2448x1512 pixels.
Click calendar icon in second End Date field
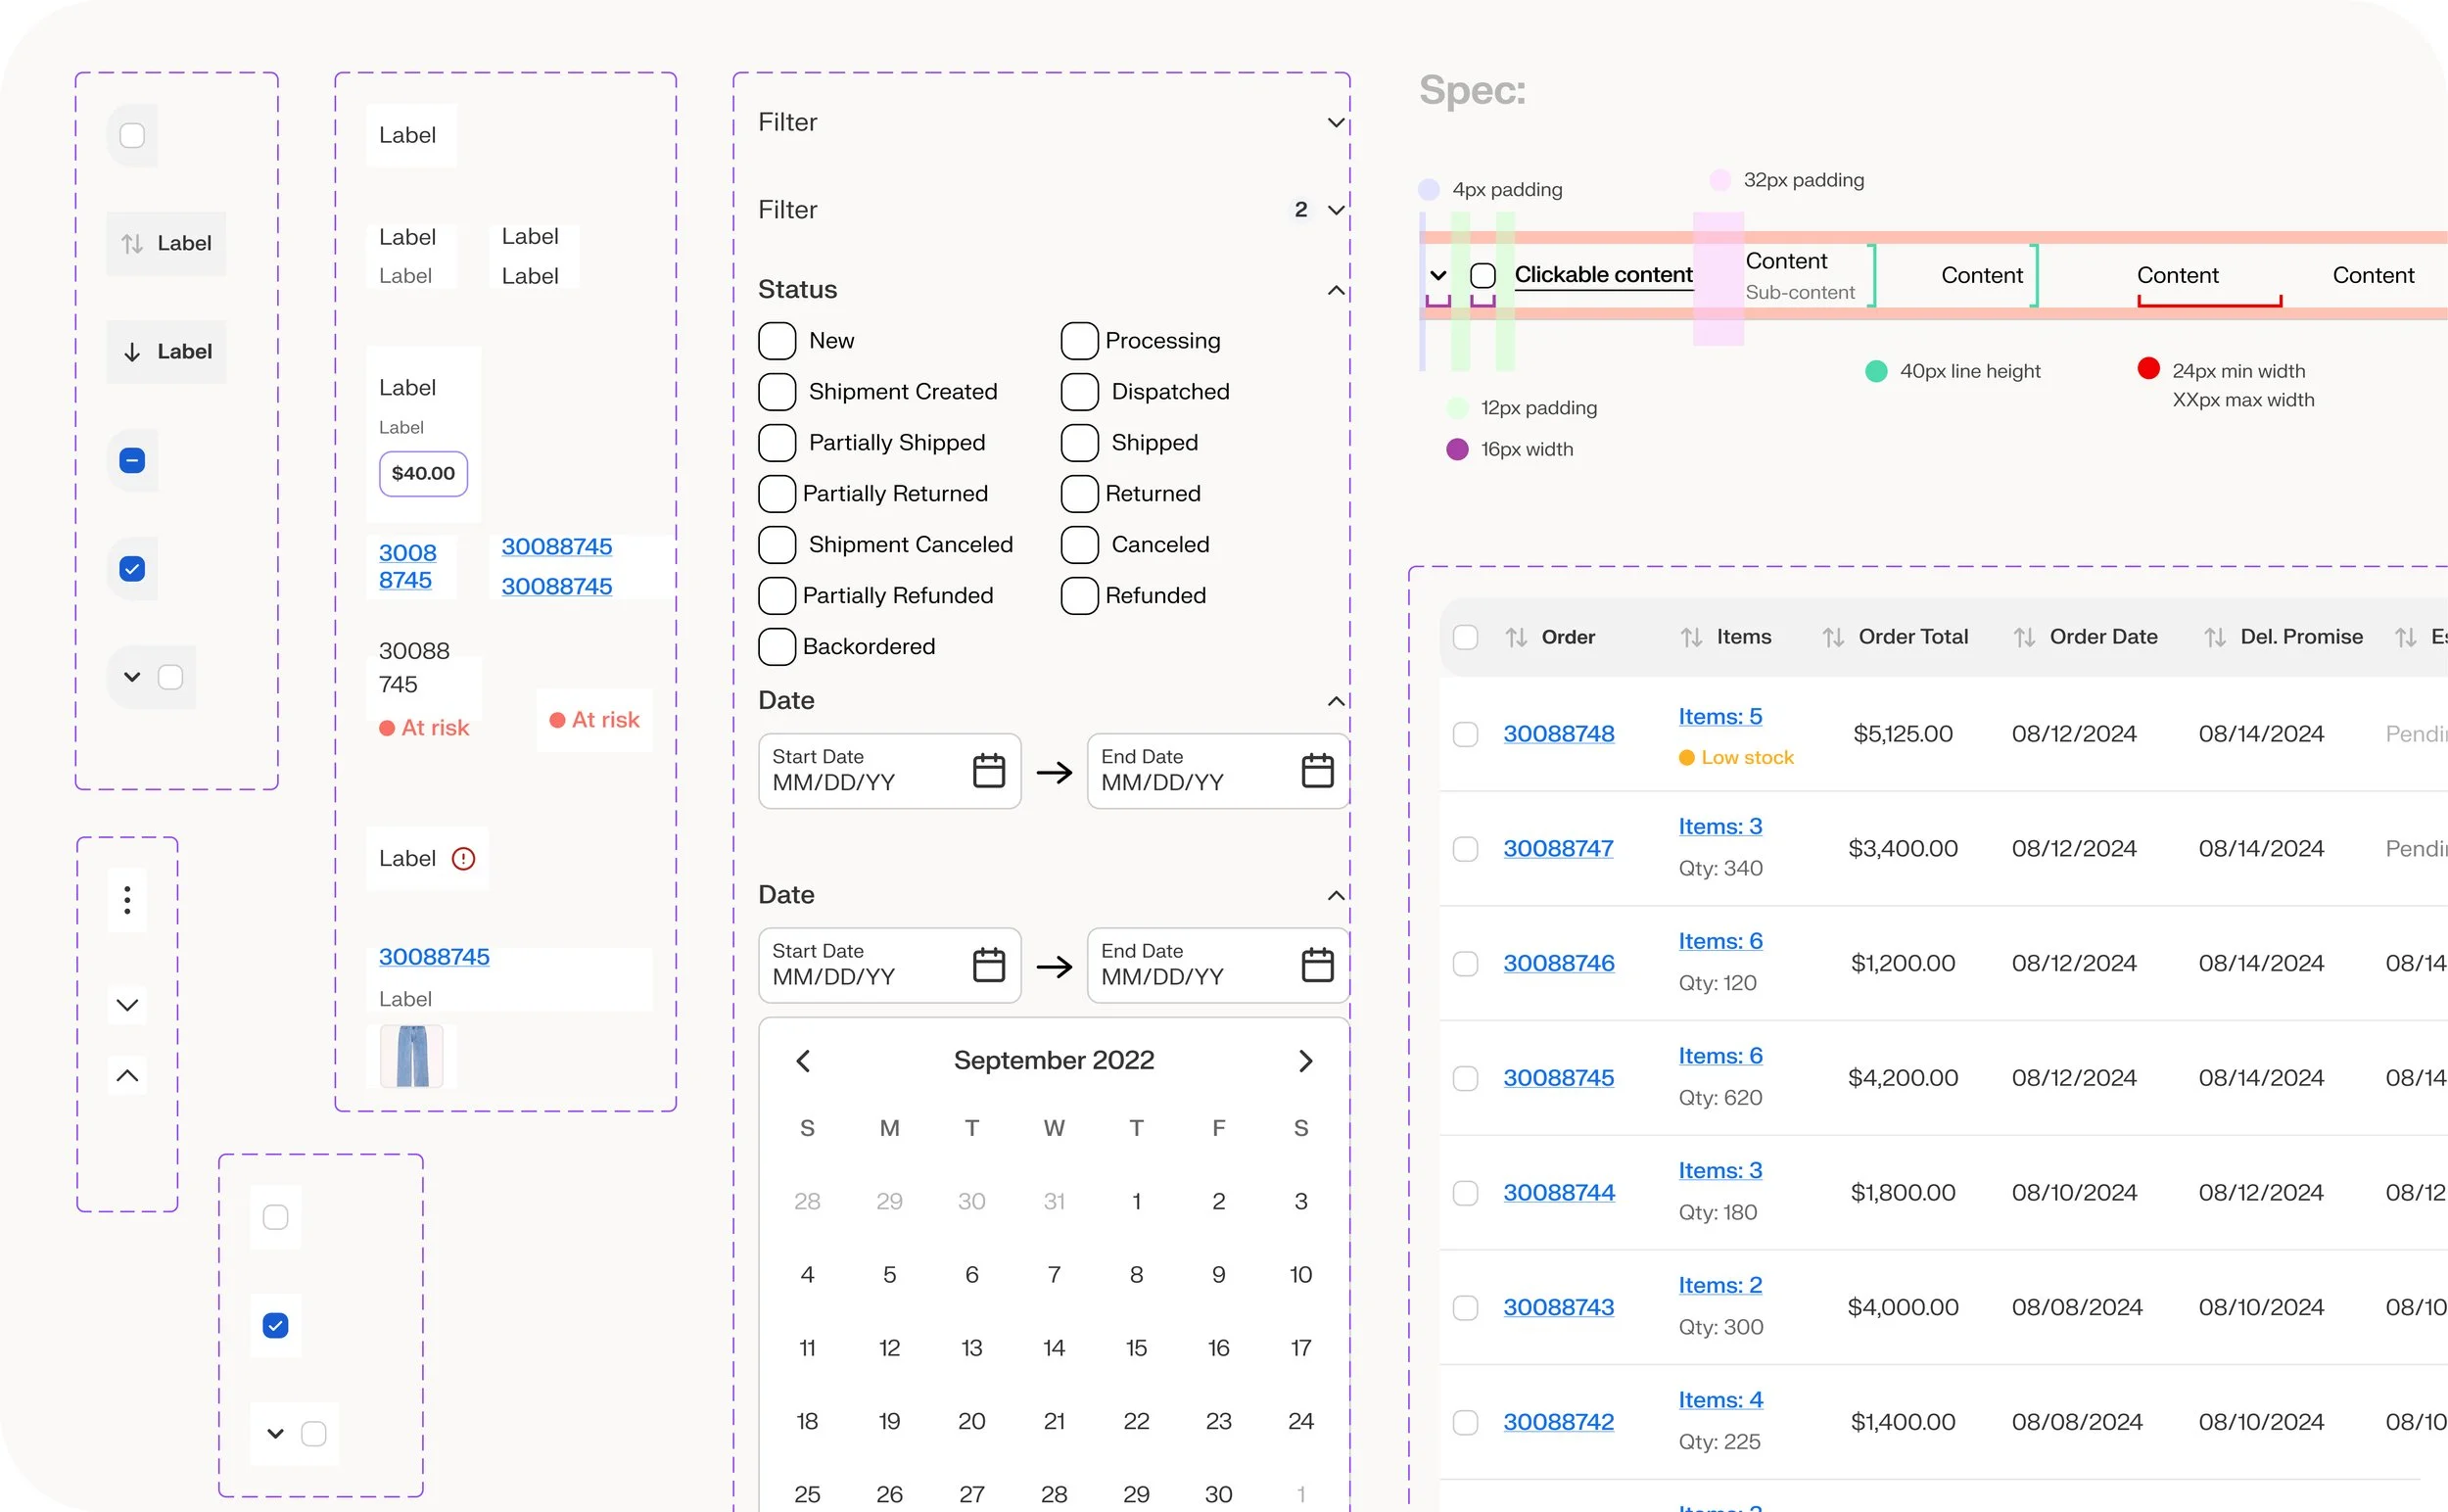tap(1317, 965)
